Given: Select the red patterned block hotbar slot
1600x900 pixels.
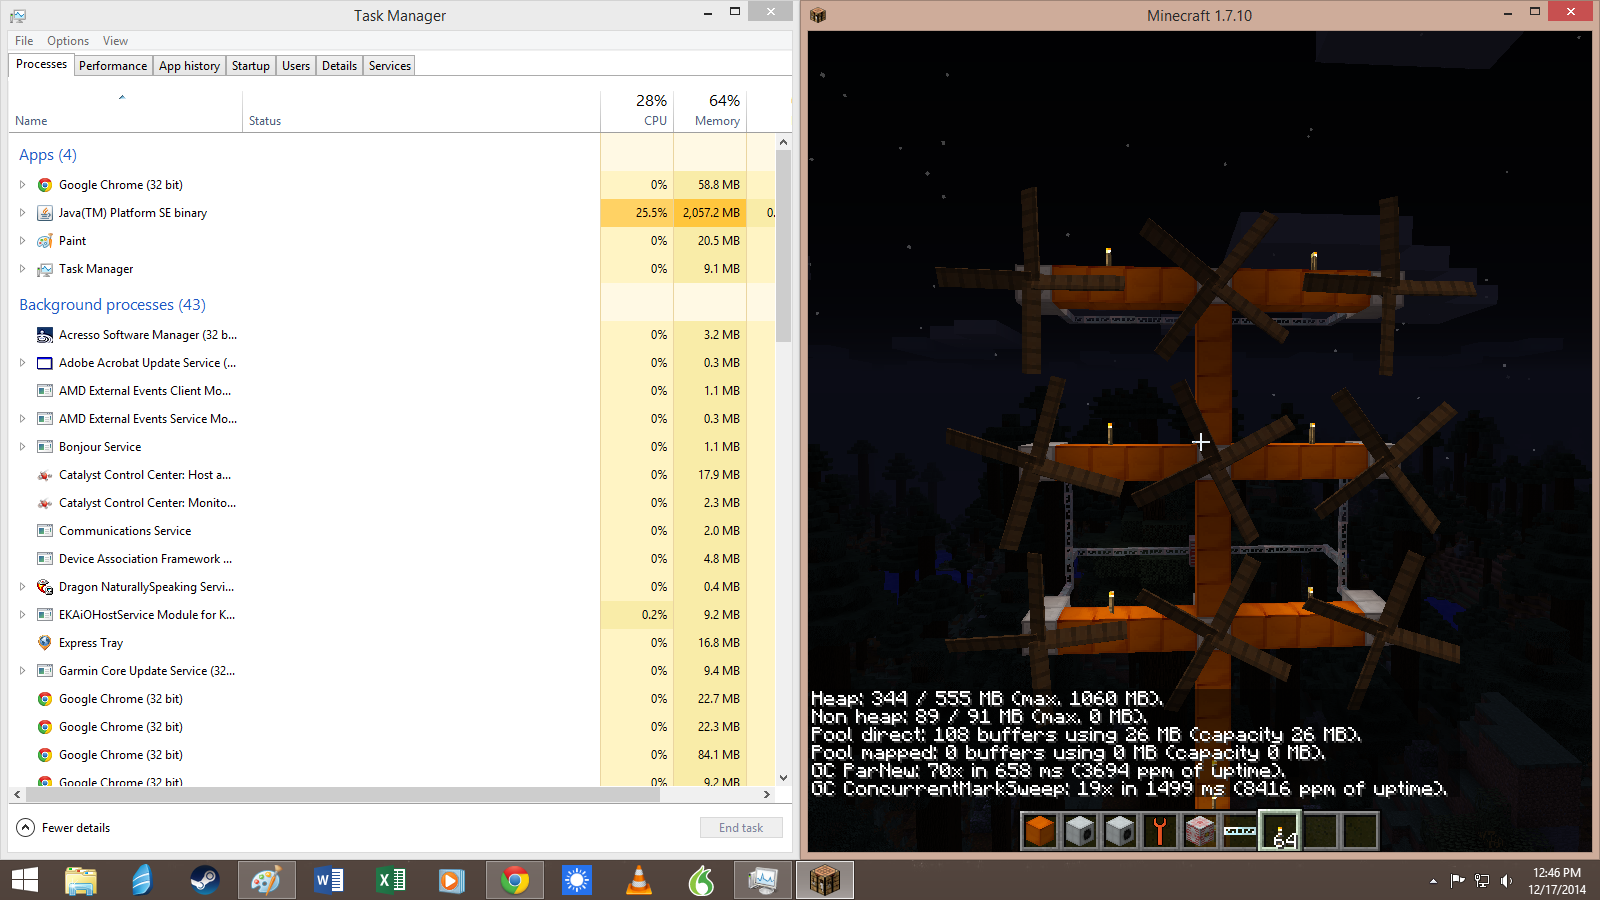Looking at the screenshot, I should [x=1200, y=831].
